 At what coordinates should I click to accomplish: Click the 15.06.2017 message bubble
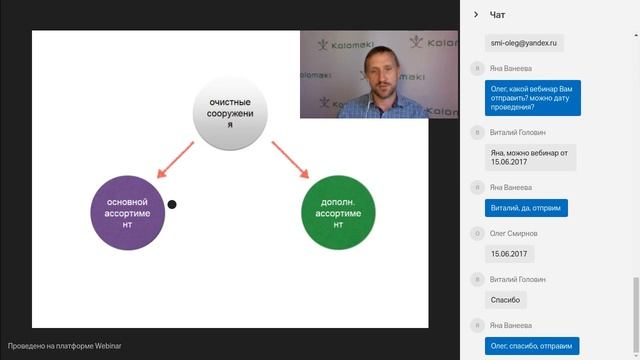click(x=509, y=254)
